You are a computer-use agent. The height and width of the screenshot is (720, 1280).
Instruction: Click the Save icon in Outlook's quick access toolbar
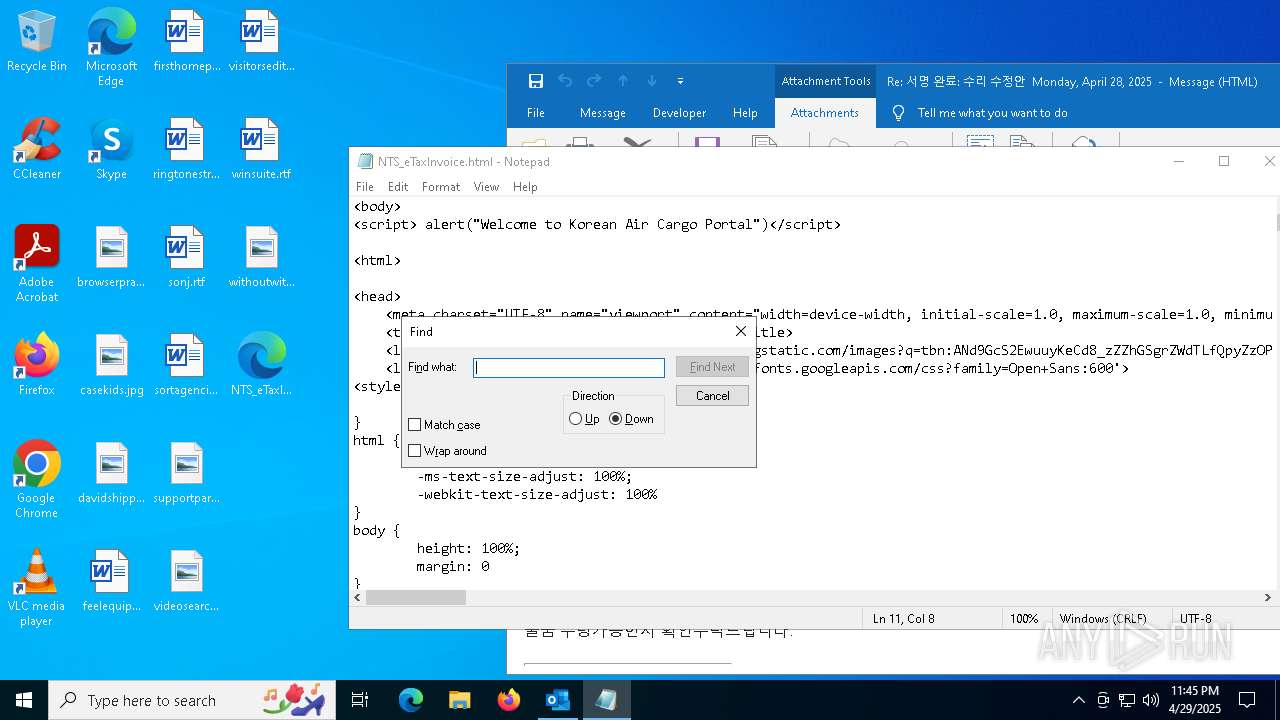point(536,81)
